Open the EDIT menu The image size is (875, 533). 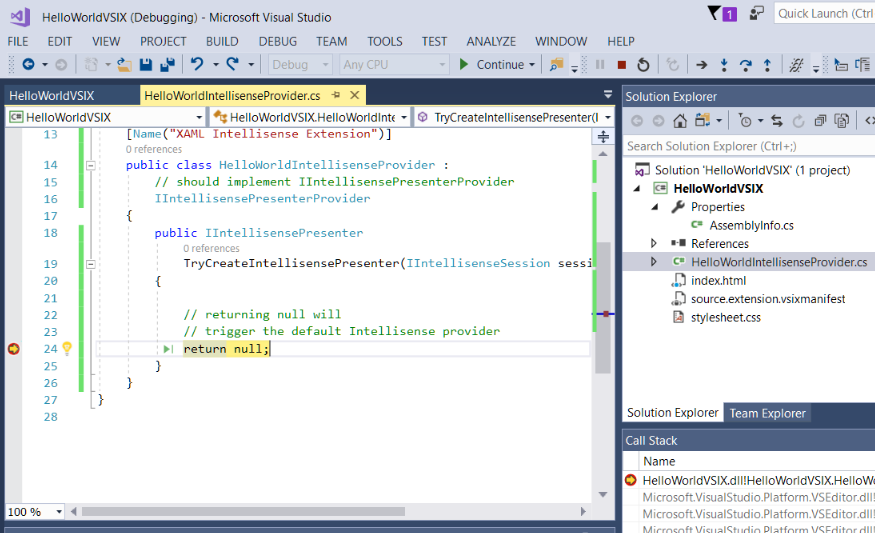coord(60,41)
